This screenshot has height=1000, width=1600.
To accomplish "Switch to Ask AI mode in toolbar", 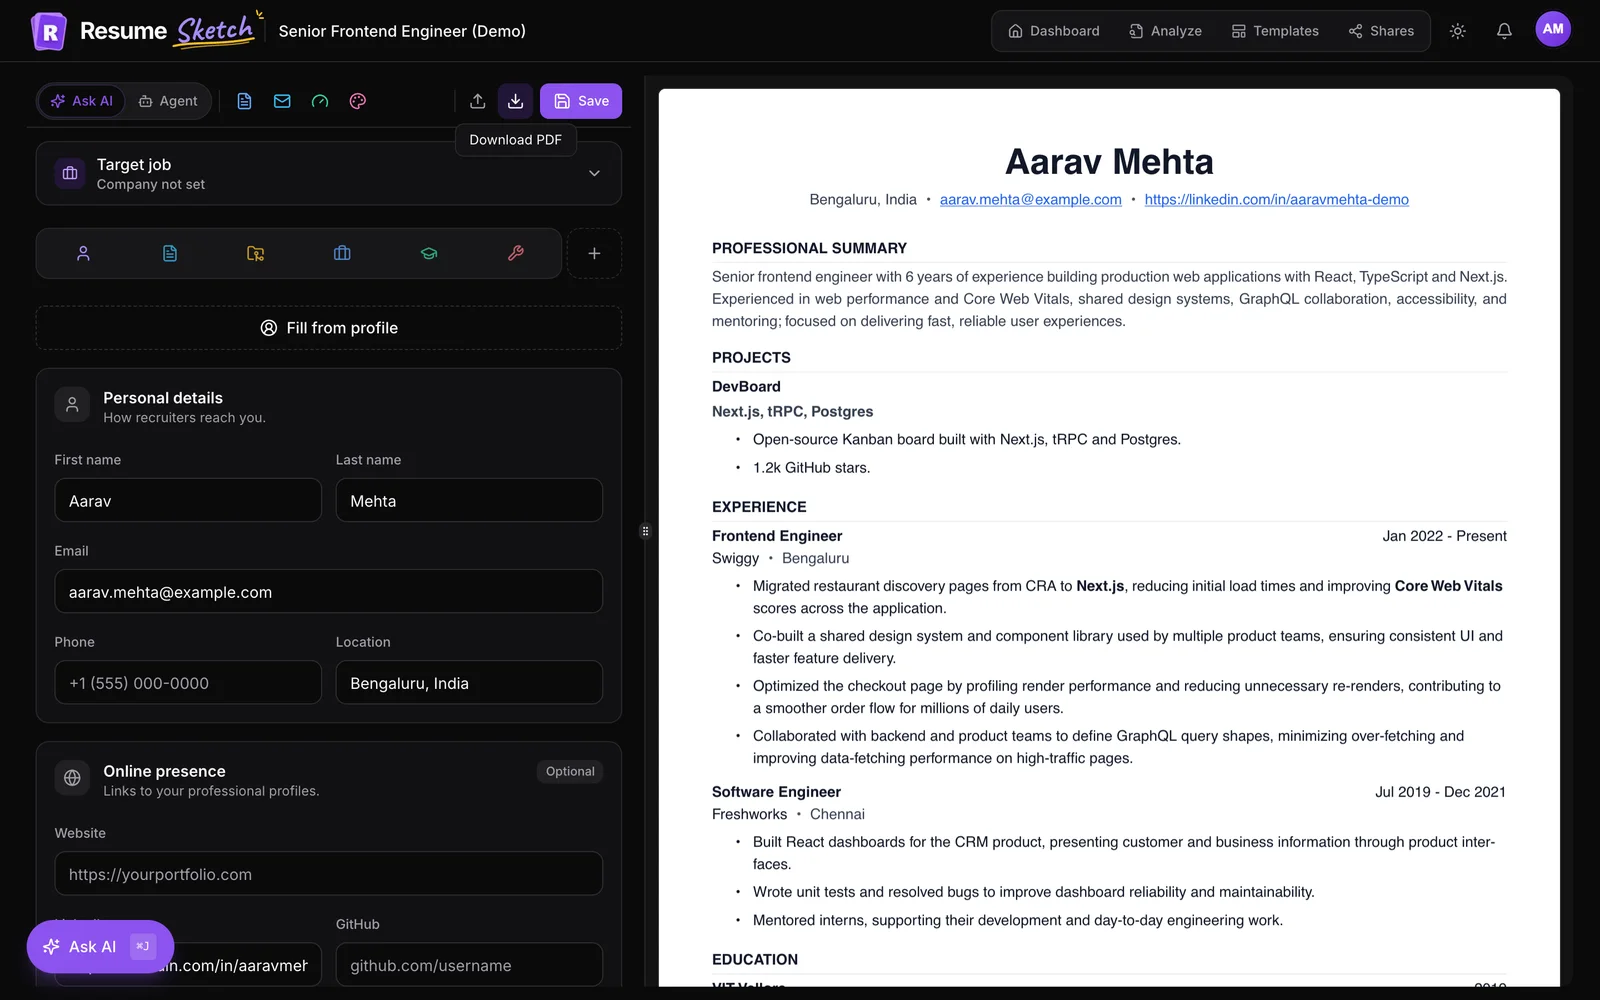I will [x=82, y=101].
